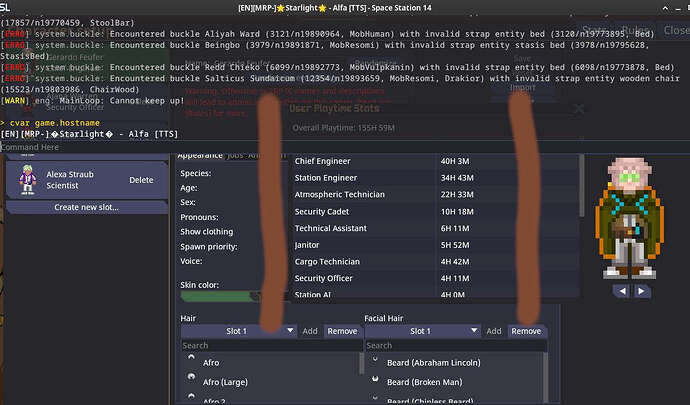690x405 pixels.
Task: Click the Hair search field
Action: pyautogui.click(x=271, y=346)
